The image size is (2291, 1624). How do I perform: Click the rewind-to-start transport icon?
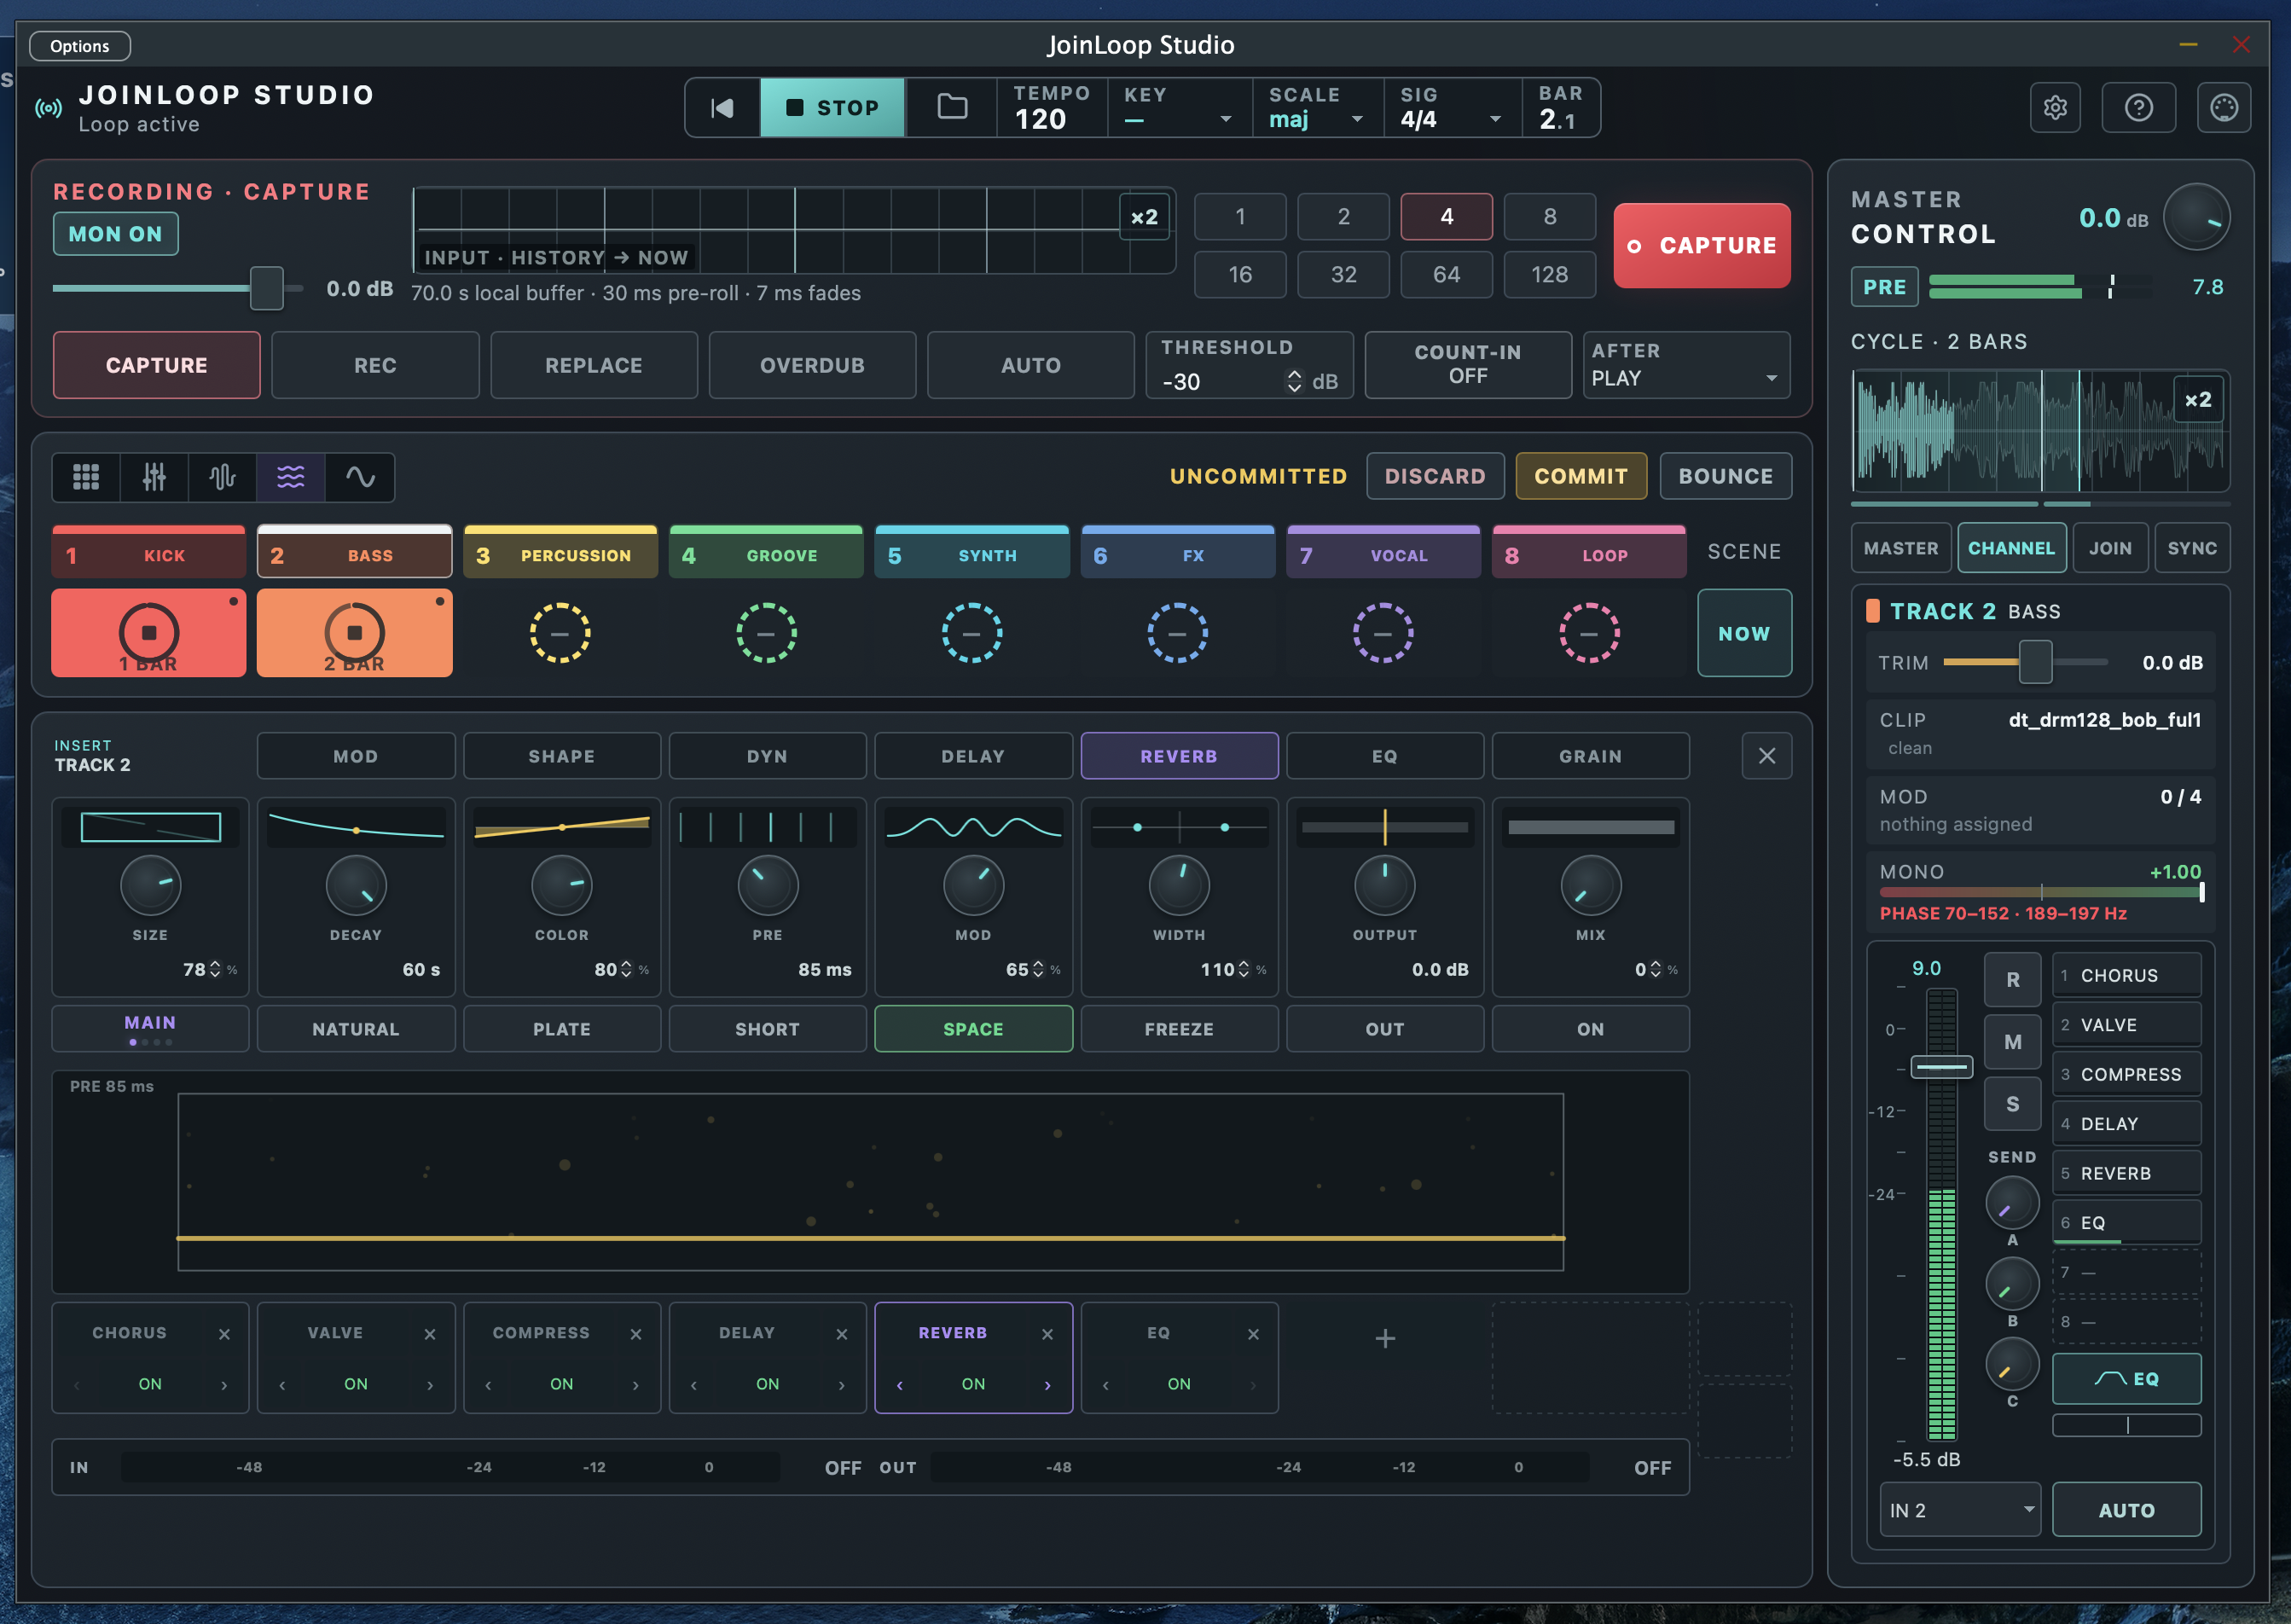coord(722,107)
